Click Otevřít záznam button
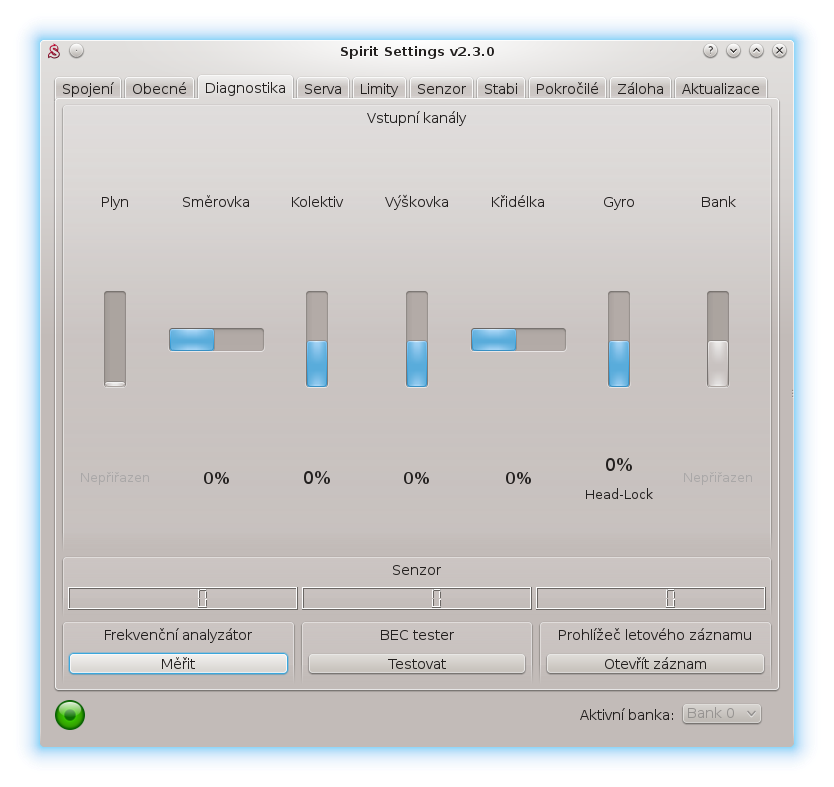 click(x=655, y=663)
